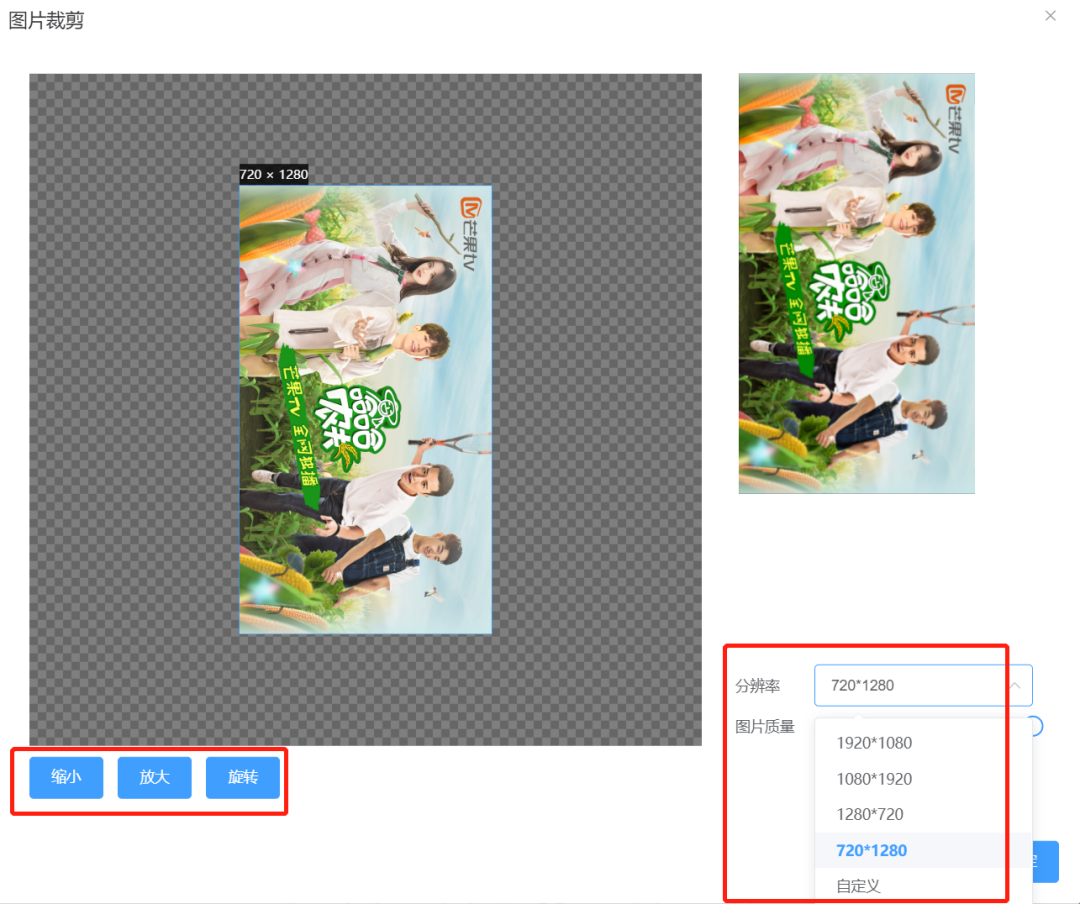
Task: Choose the highlighted 720*1280 option
Action: click(x=923, y=850)
